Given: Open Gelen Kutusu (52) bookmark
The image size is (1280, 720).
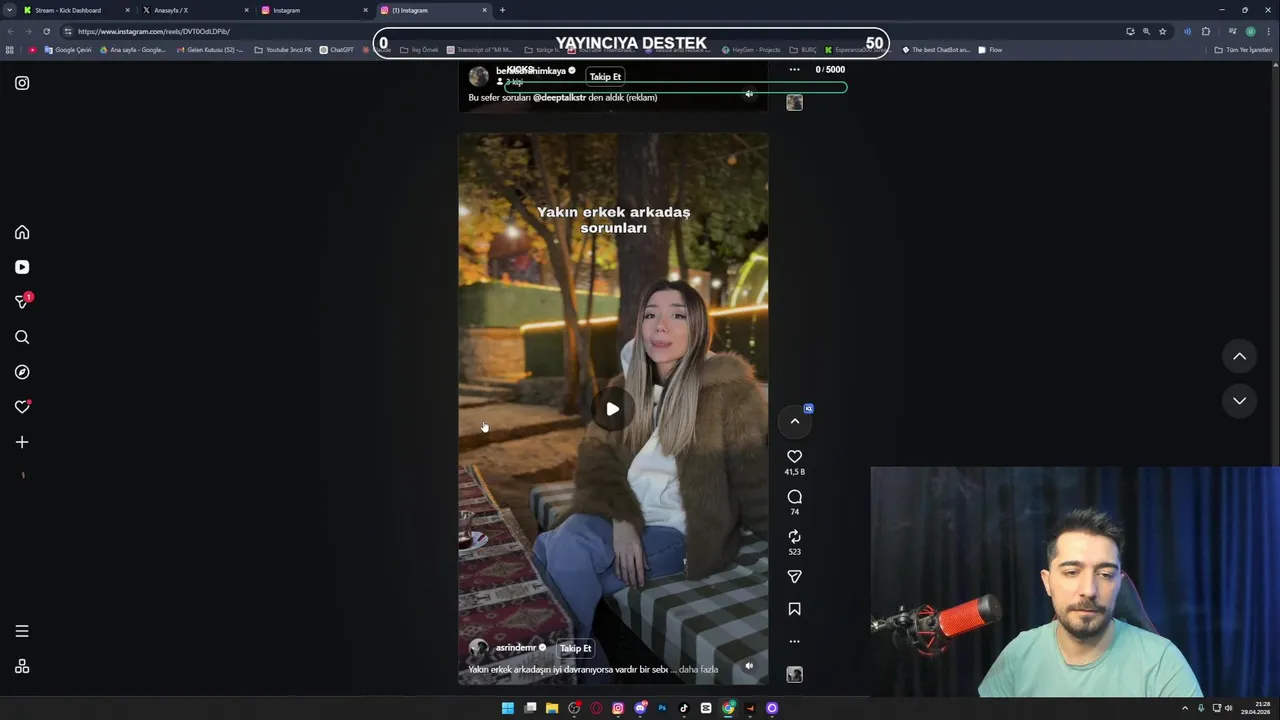Looking at the screenshot, I should pyautogui.click(x=208, y=50).
